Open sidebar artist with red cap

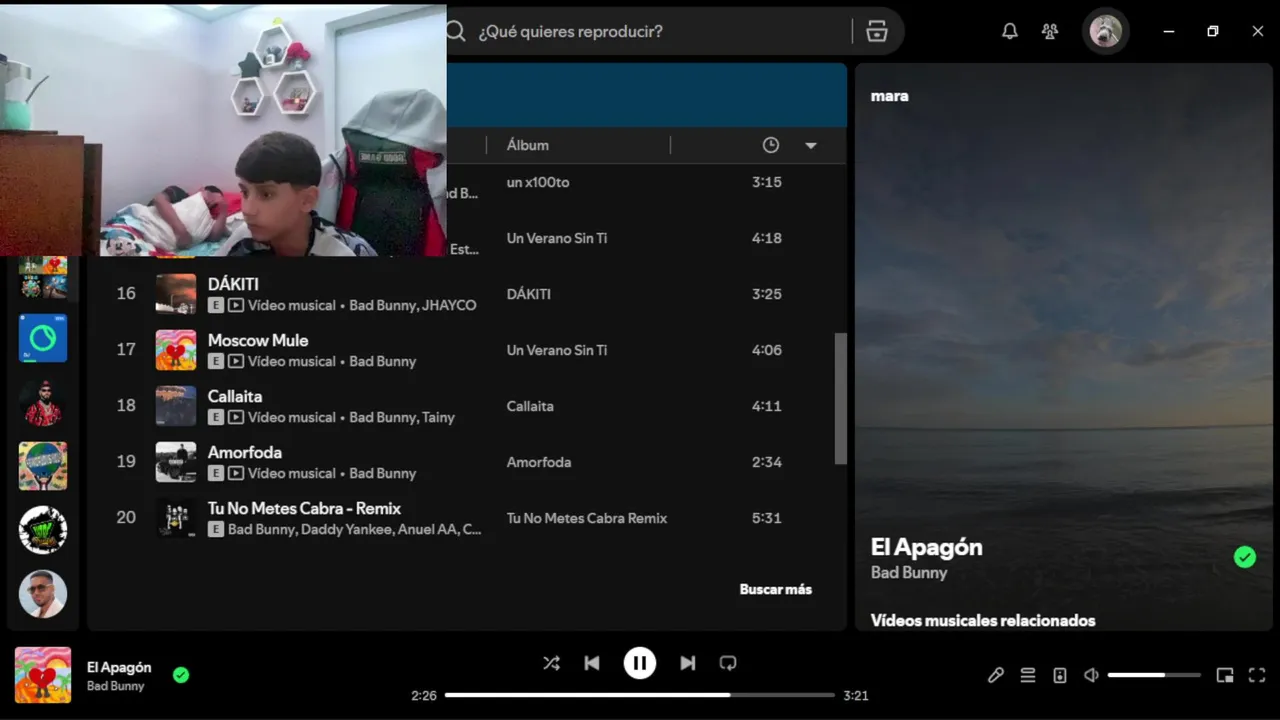coord(43,402)
